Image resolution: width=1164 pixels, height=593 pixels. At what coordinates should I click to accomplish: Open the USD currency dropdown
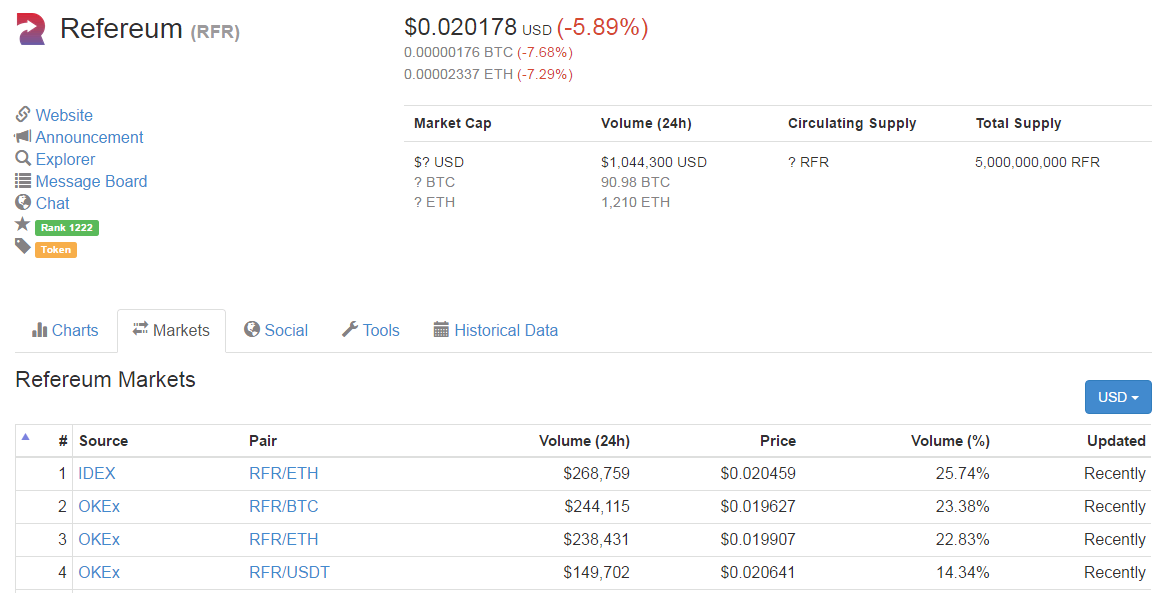[1117, 397]
